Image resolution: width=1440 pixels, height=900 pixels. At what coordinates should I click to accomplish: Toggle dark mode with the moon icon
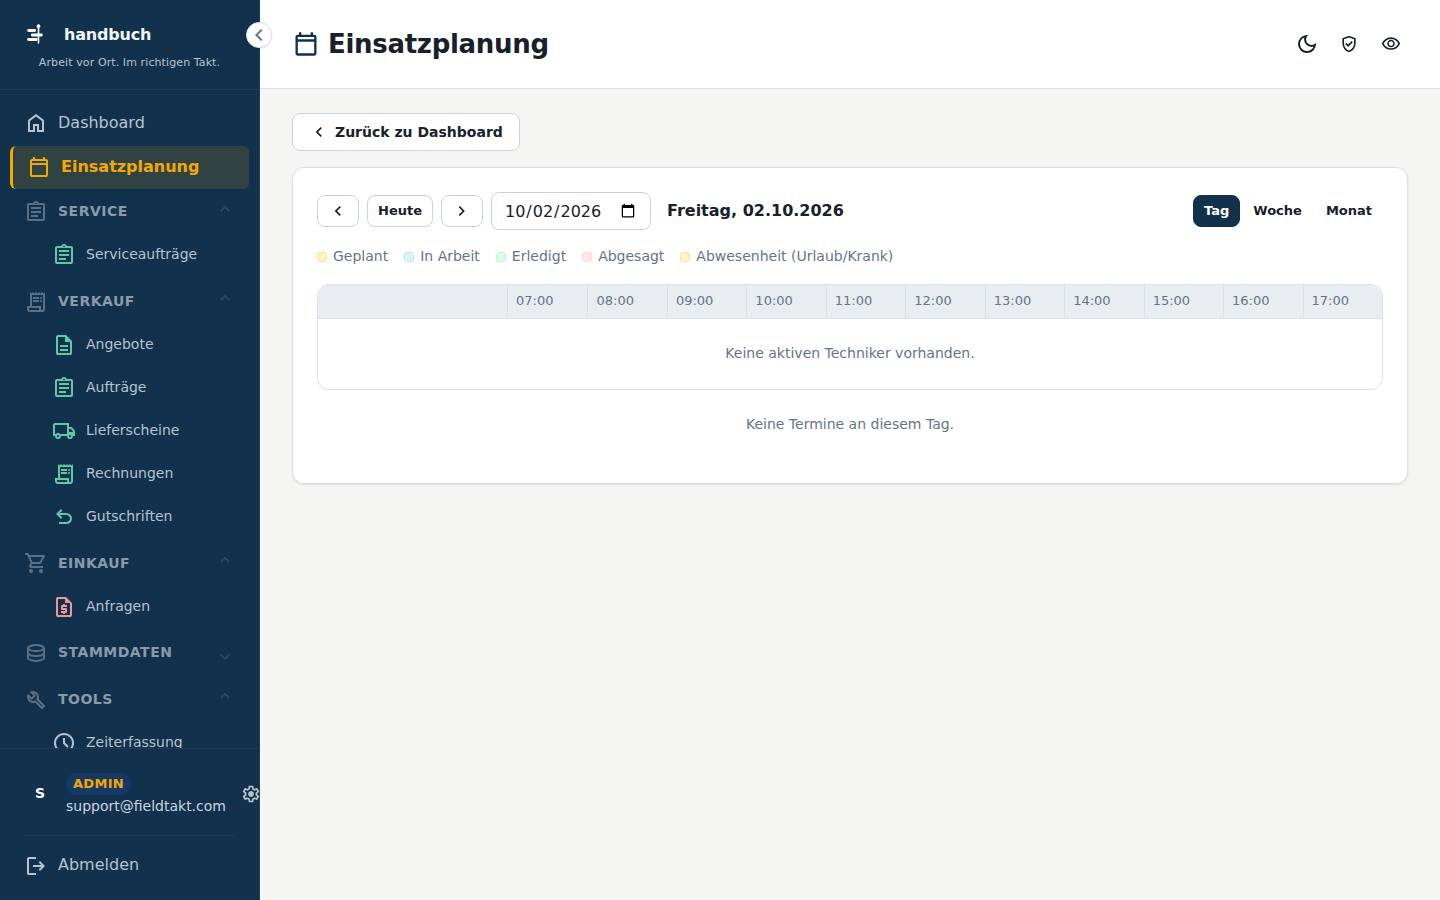click(1307, 44)
